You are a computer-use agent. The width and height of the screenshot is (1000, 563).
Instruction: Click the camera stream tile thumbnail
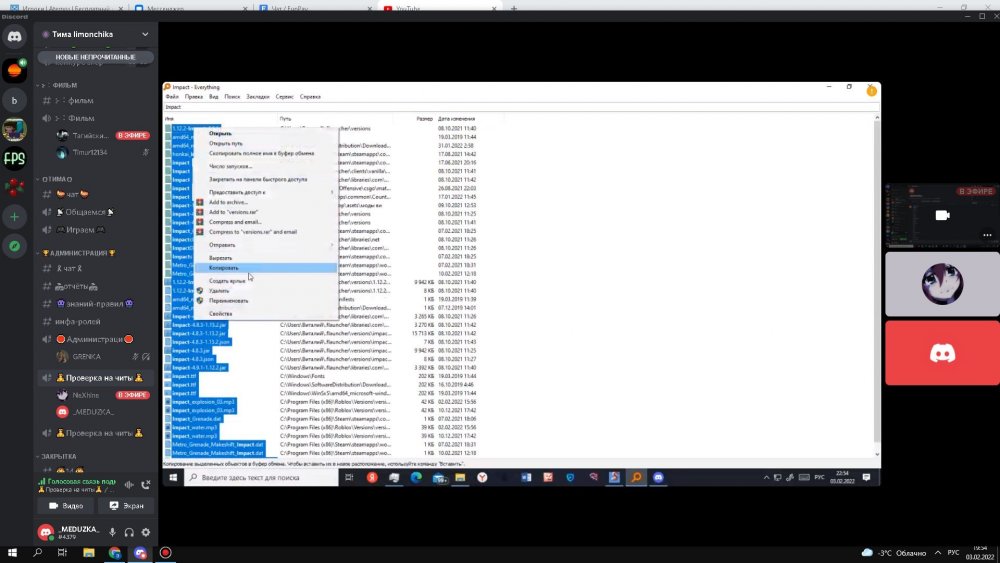coord(942,216)
